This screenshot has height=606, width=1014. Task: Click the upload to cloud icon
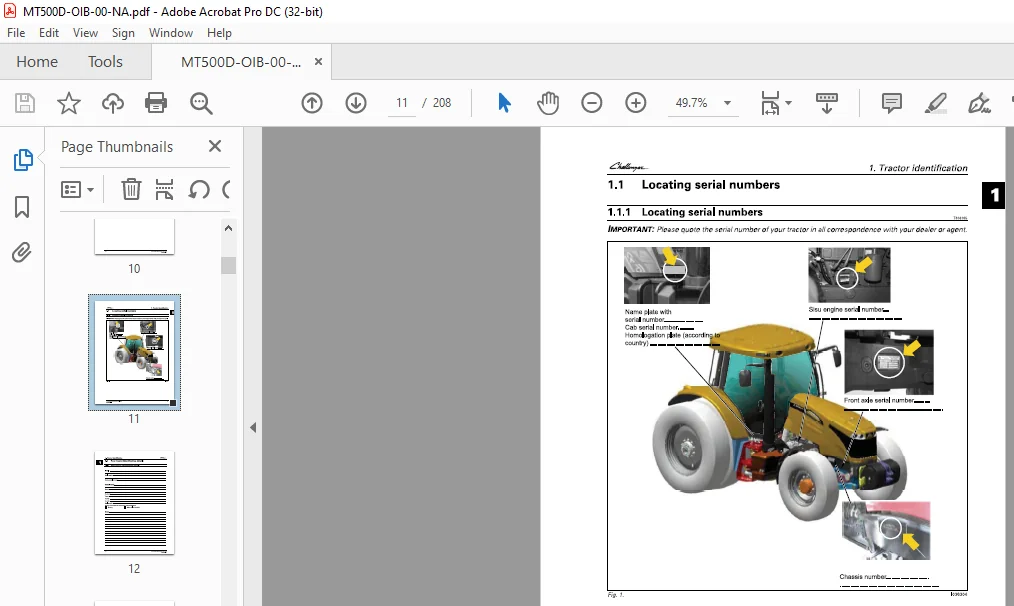(113, 103)
